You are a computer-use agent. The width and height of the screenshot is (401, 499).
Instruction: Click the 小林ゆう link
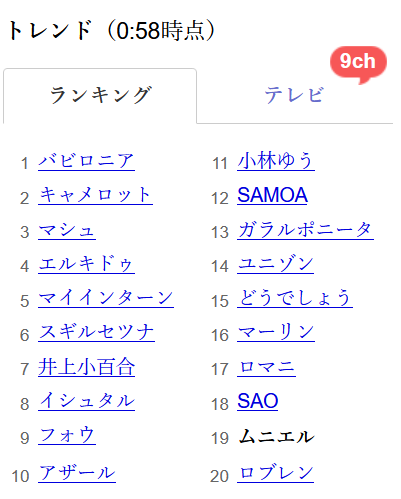pyautogui.click(x=276, y=161)
